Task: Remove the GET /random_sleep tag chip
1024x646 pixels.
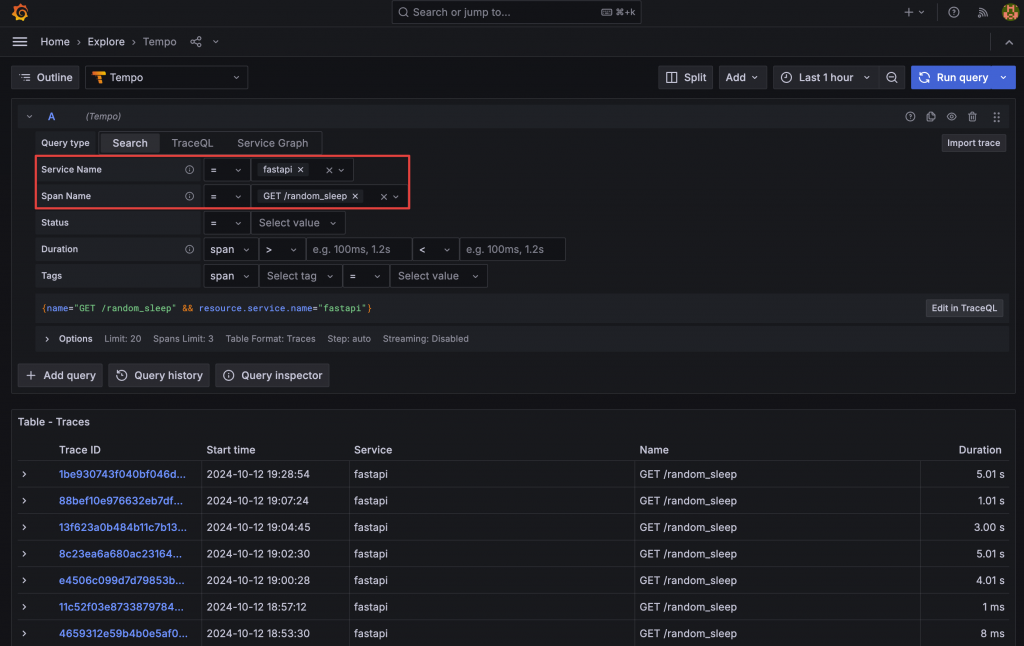Action: pos(355,196)
